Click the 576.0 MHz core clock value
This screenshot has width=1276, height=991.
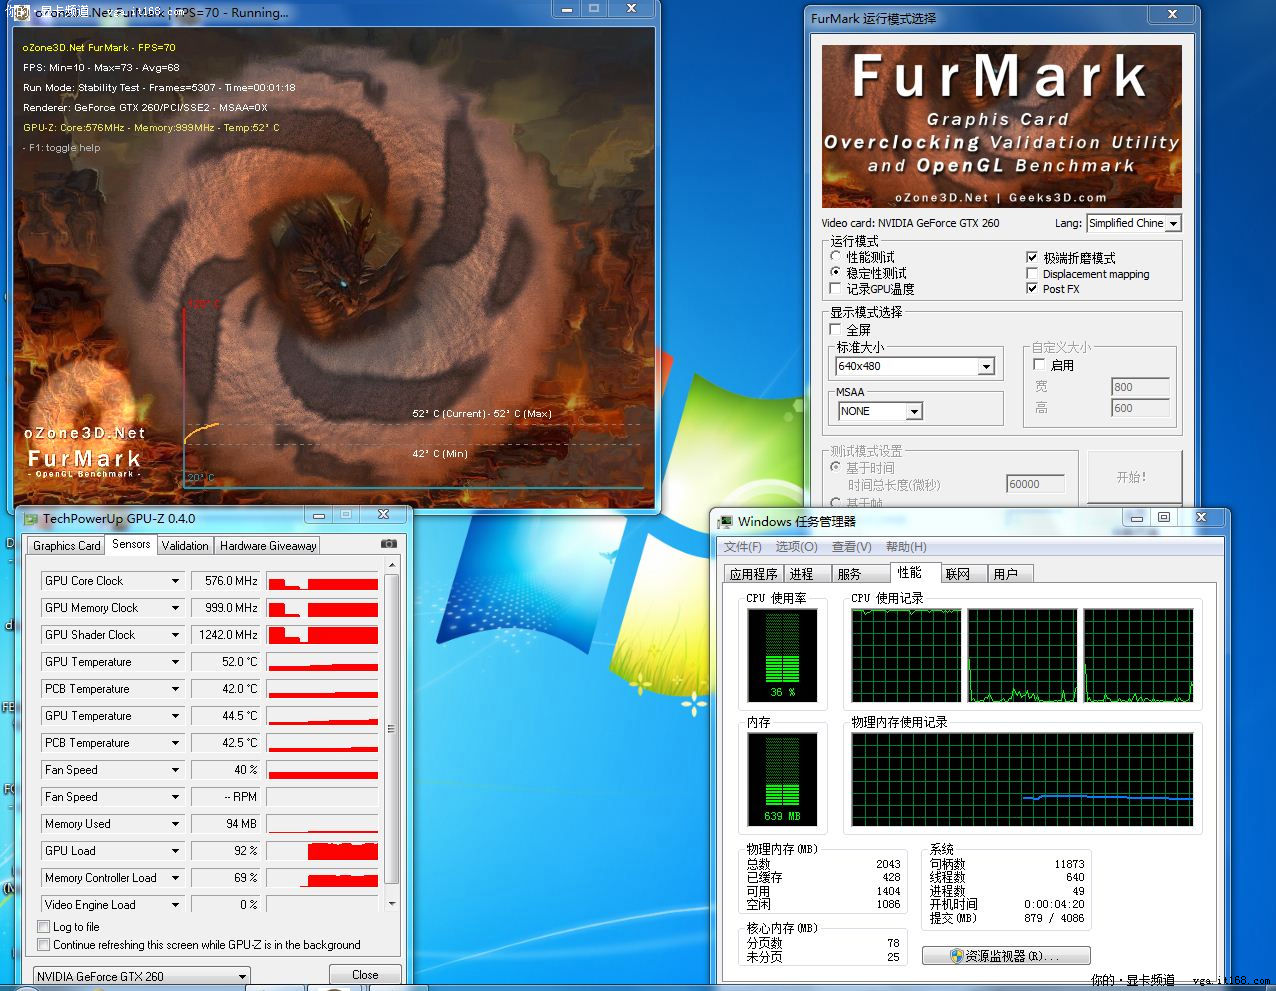click(226, 581)
